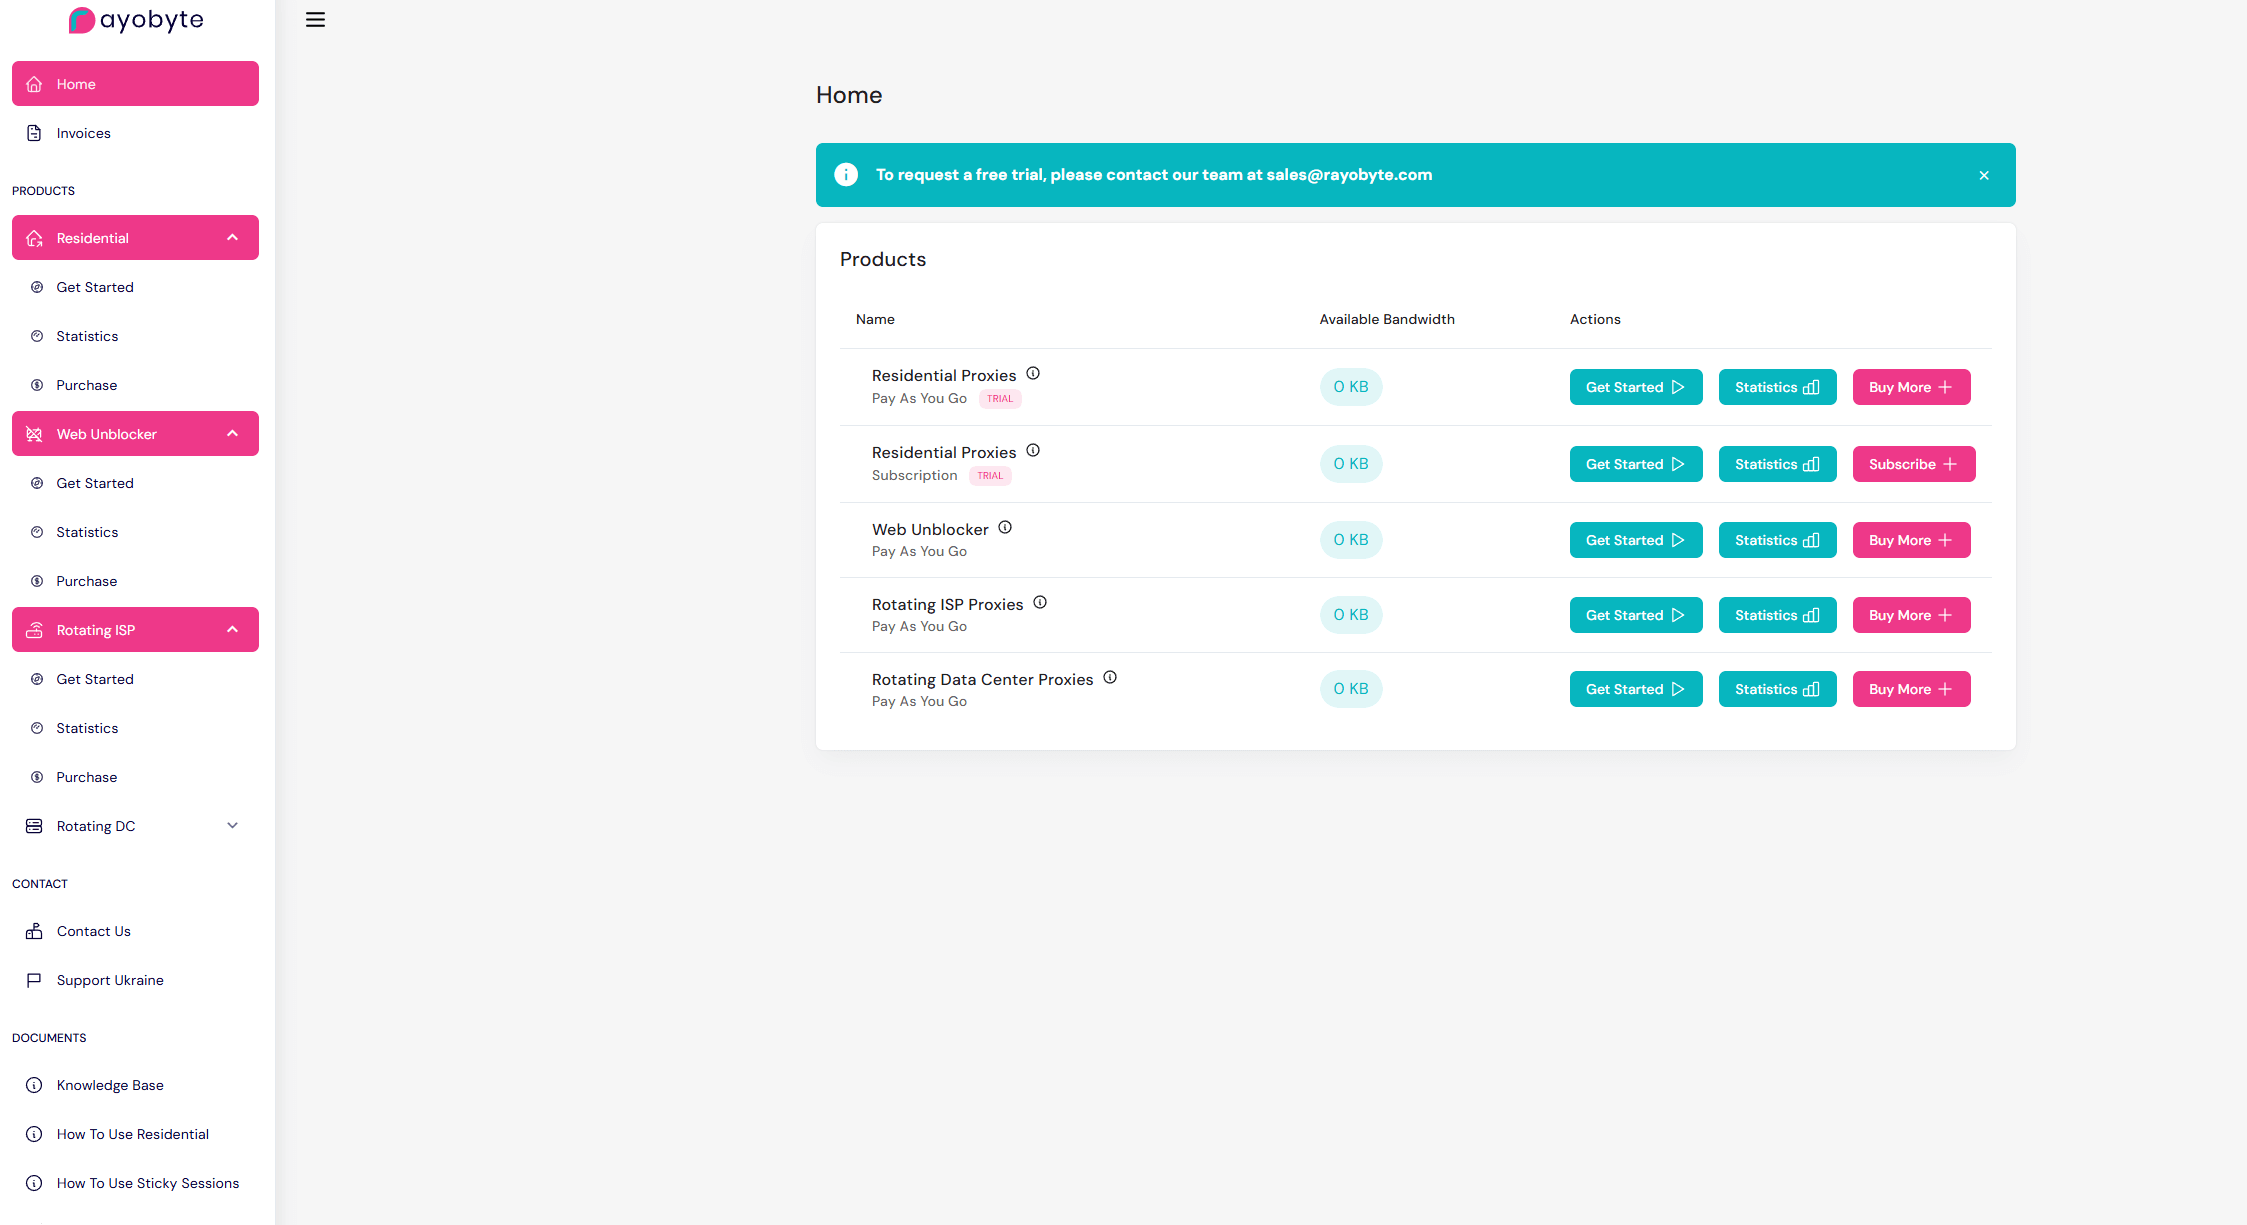Image resolution: width=2247 pixels, height=1225 pixels.
Task: Click 0 KB bandwidth badge for Web Unblocker
Action: coord(1351,540)
